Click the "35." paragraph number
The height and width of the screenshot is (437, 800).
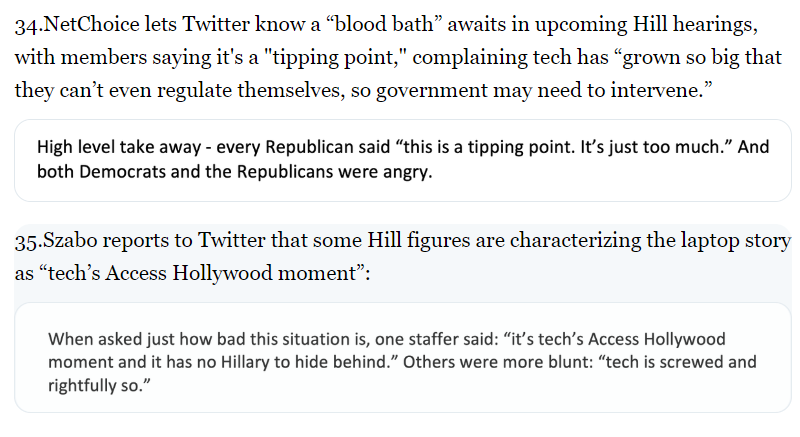point(28,242)
